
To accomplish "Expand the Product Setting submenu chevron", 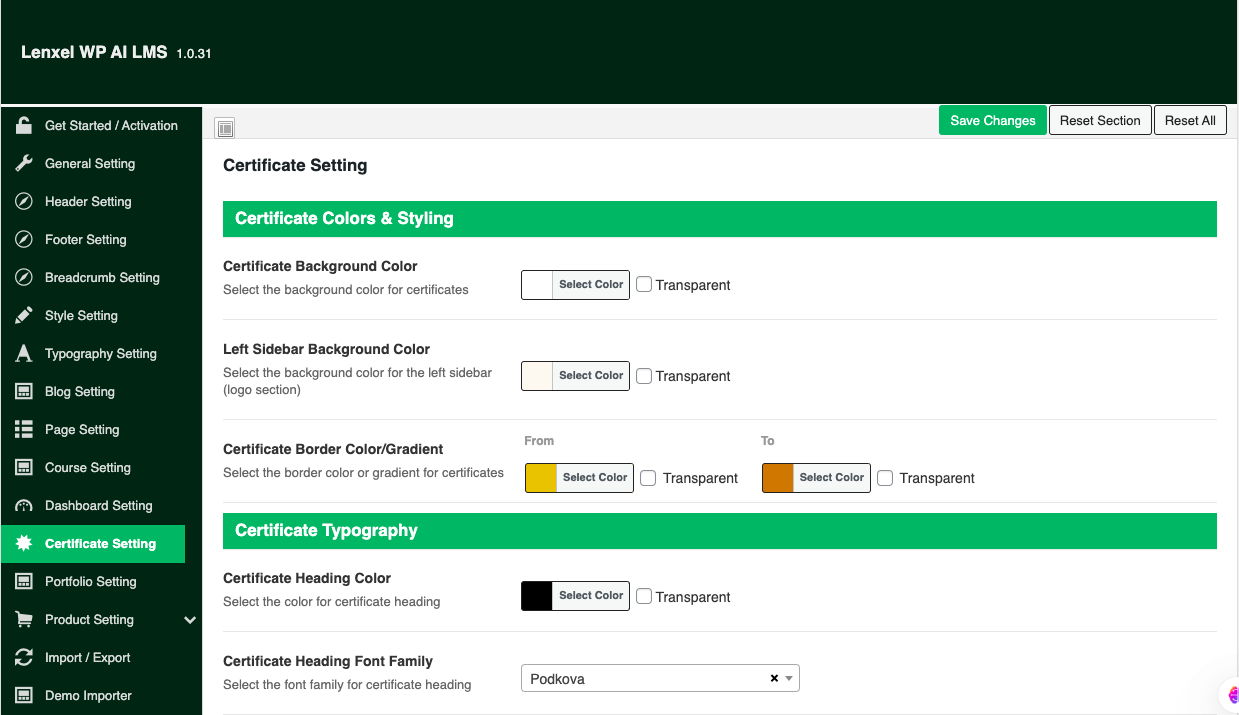I will point(190,620).
